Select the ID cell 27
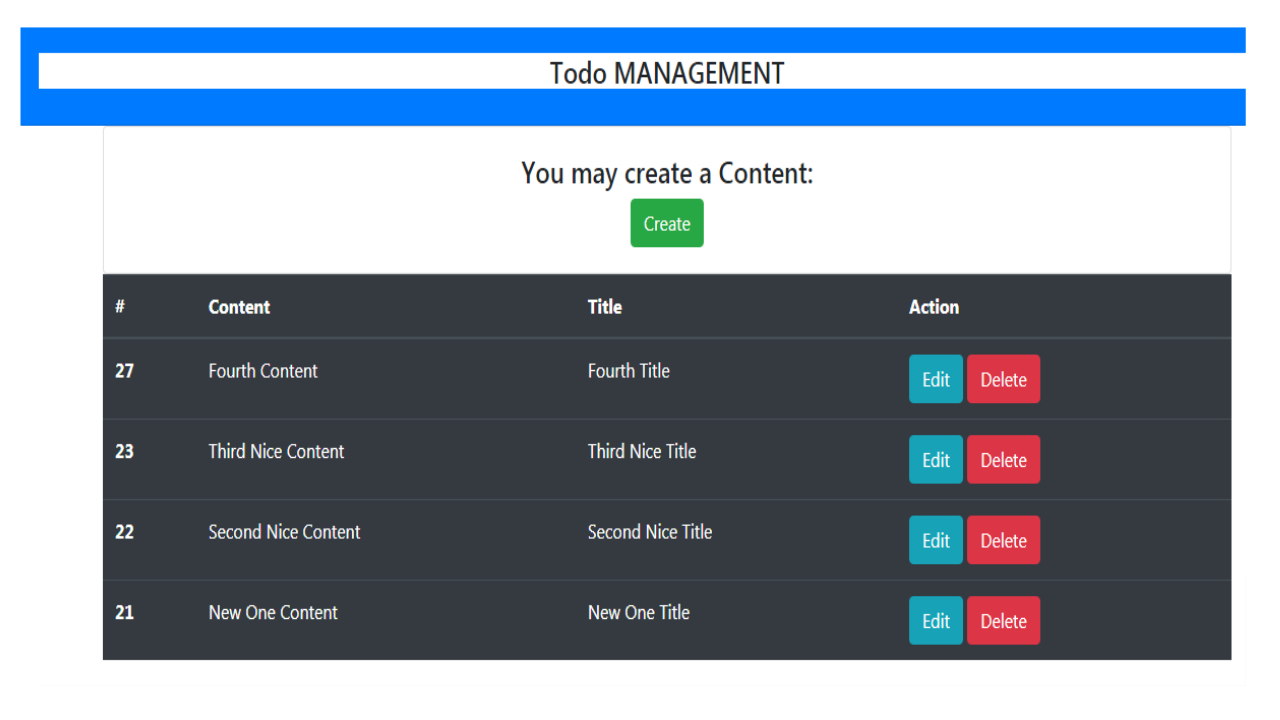Viewport: 1280px width, 720px height. [x=124, y=371]
